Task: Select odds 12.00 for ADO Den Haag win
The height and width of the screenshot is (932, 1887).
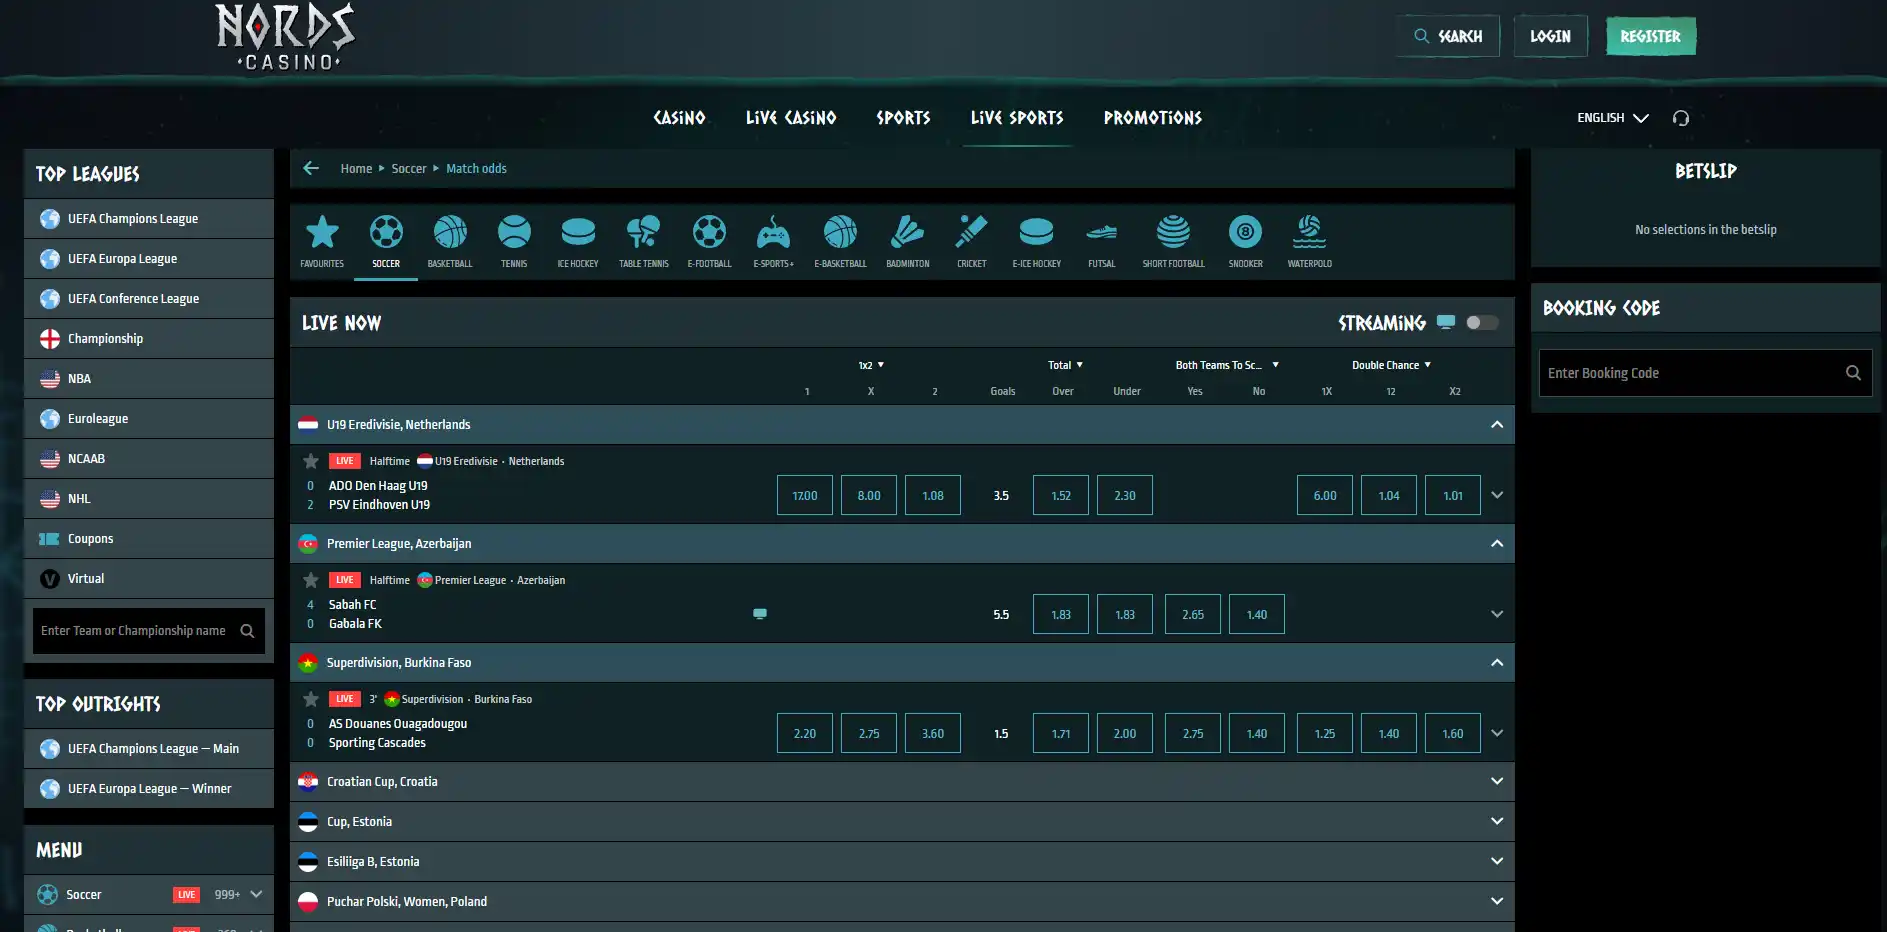Action: click(x=805, y=495)
